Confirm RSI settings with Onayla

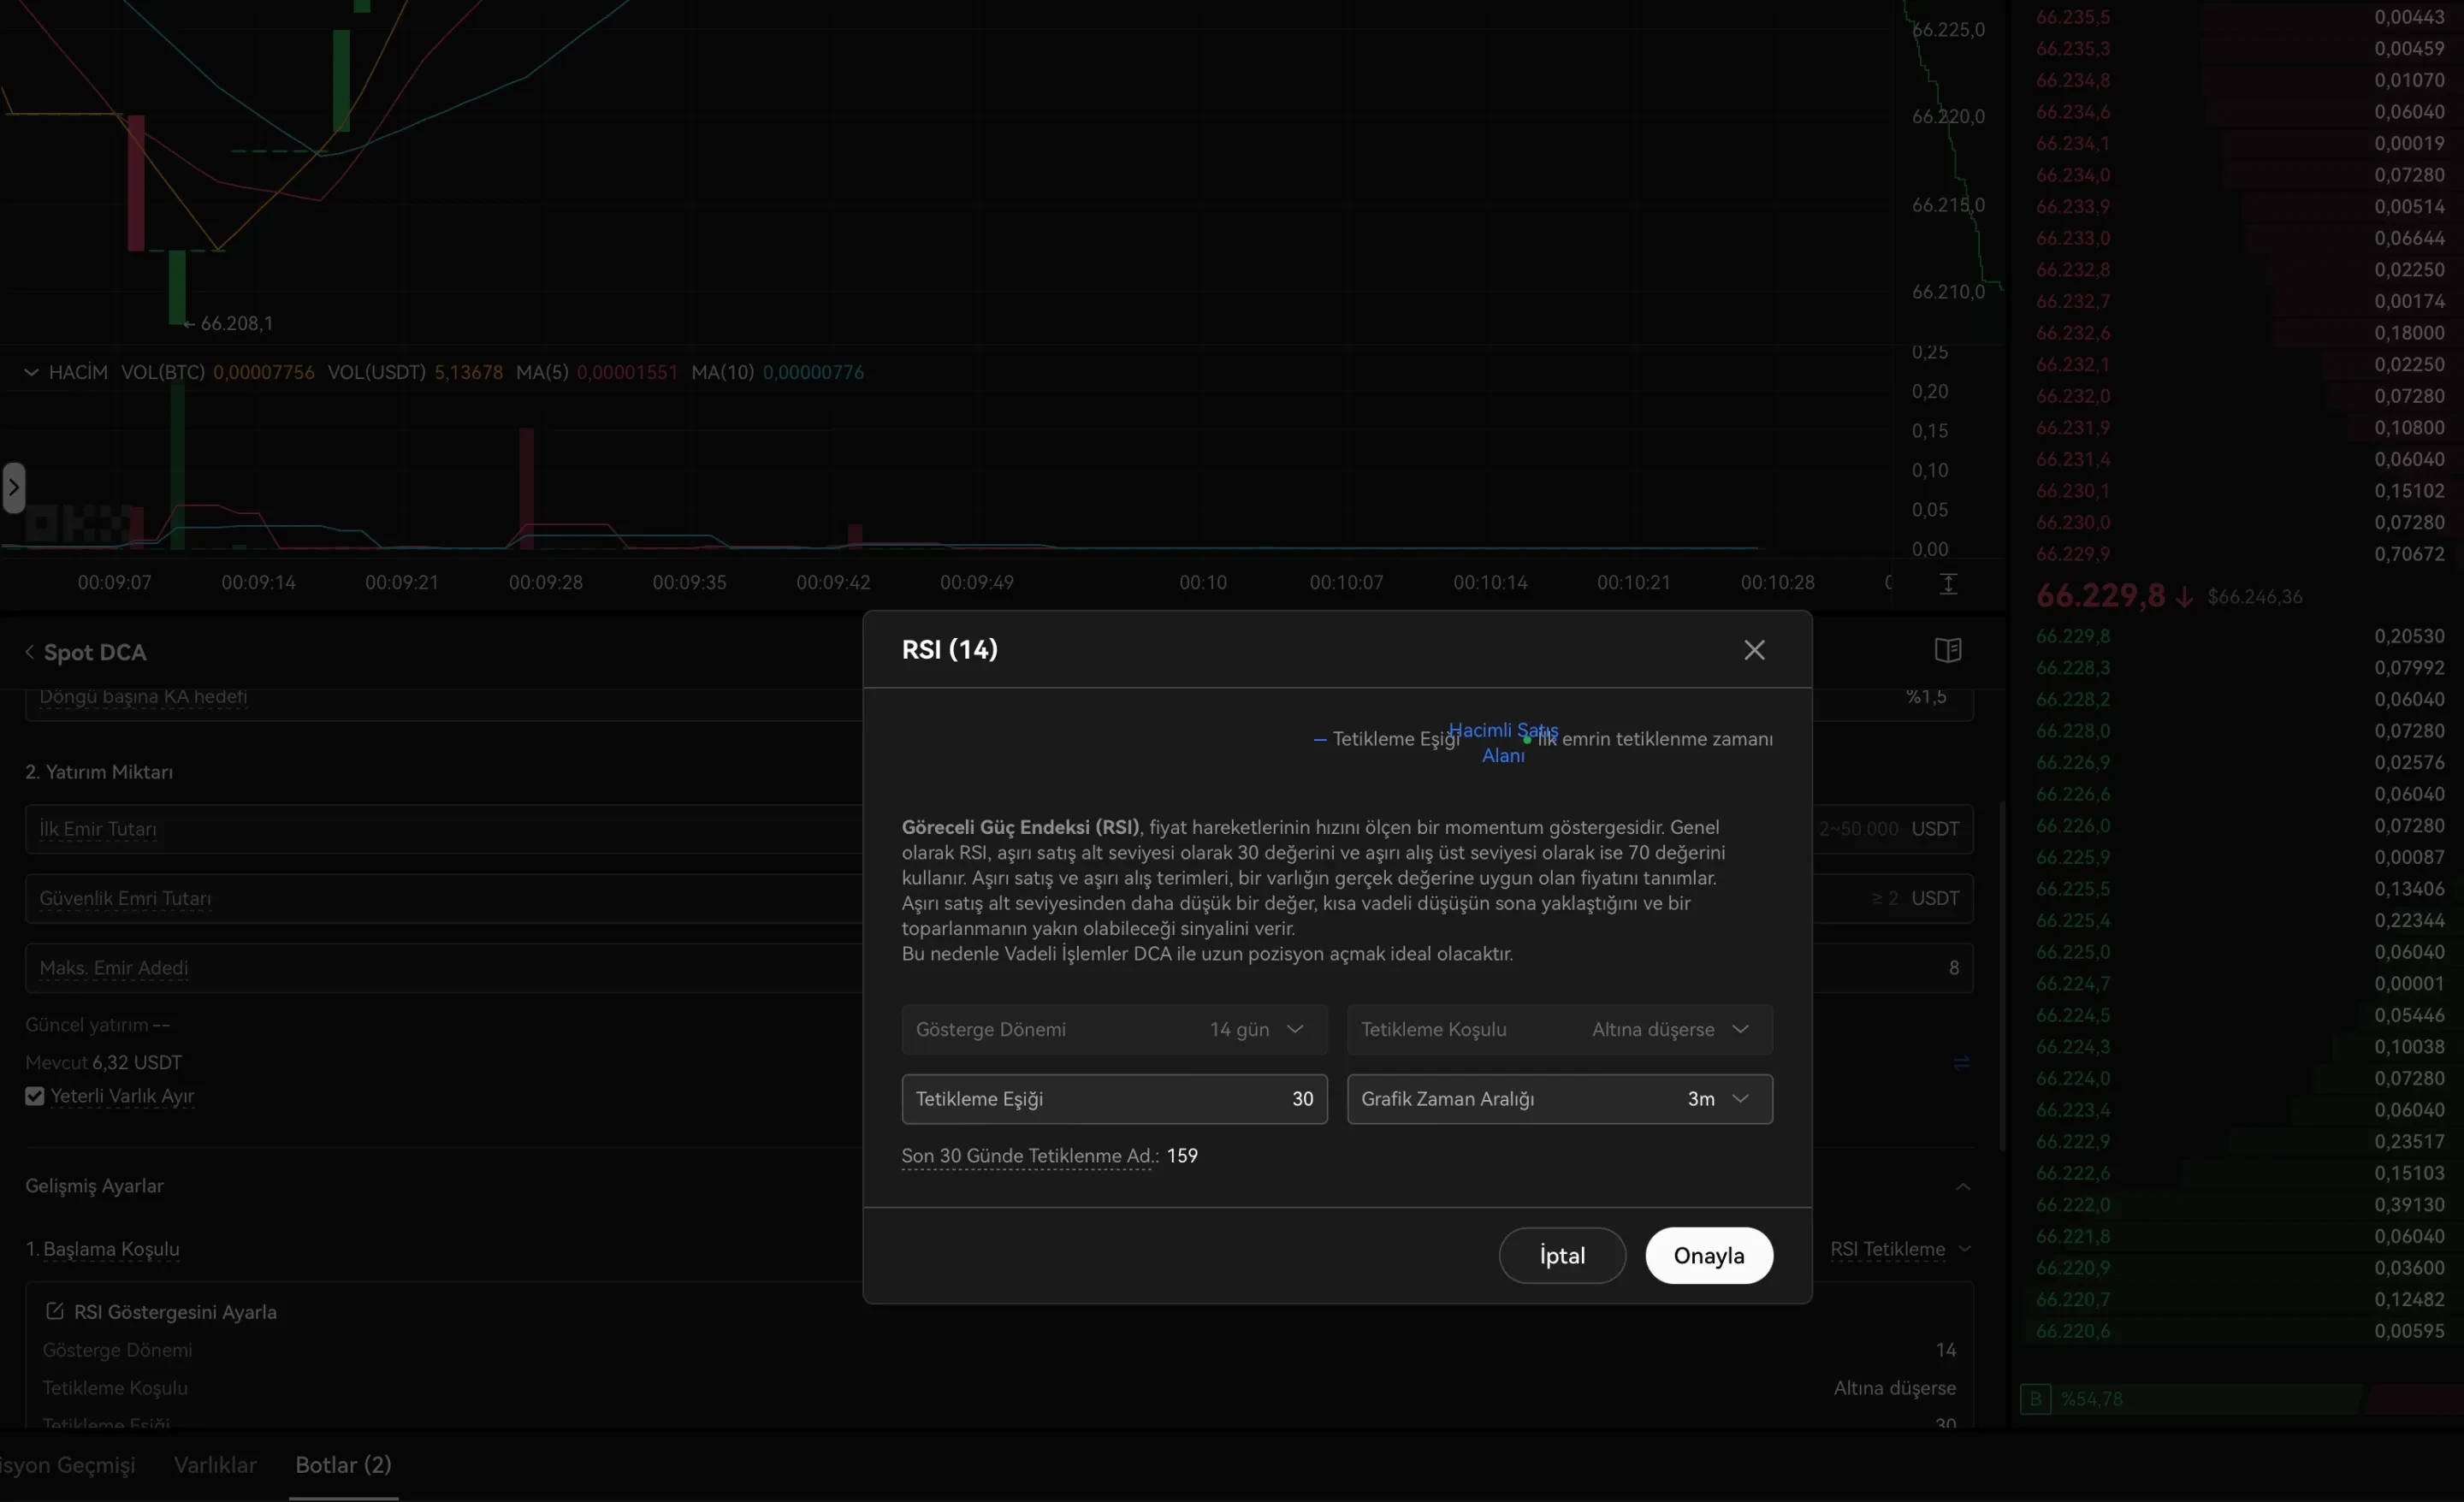click(x=1709, y=1255)
